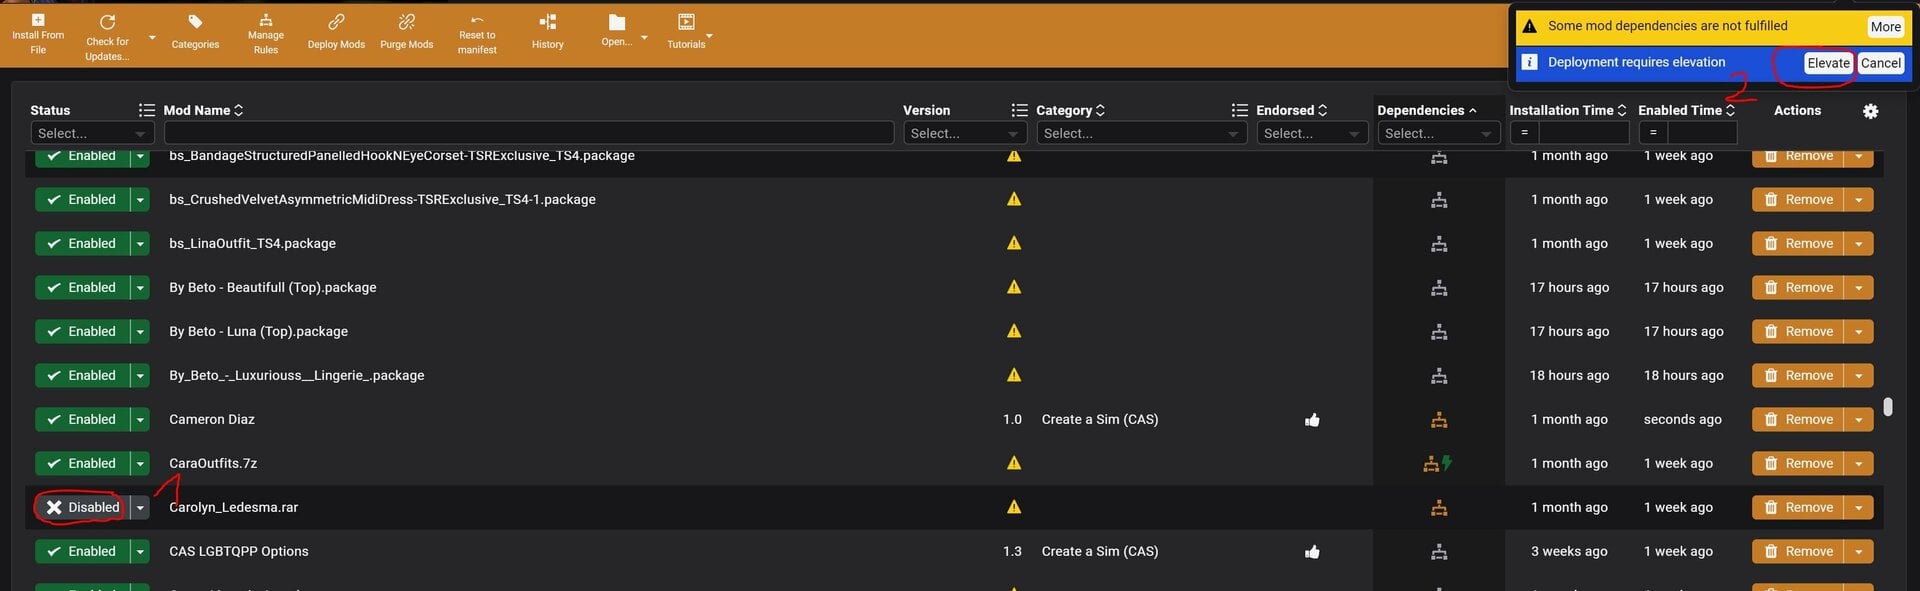Open Dependencies filter Select dropdown
Screen dimensions: 1920x591
(x=1438, y=133)
